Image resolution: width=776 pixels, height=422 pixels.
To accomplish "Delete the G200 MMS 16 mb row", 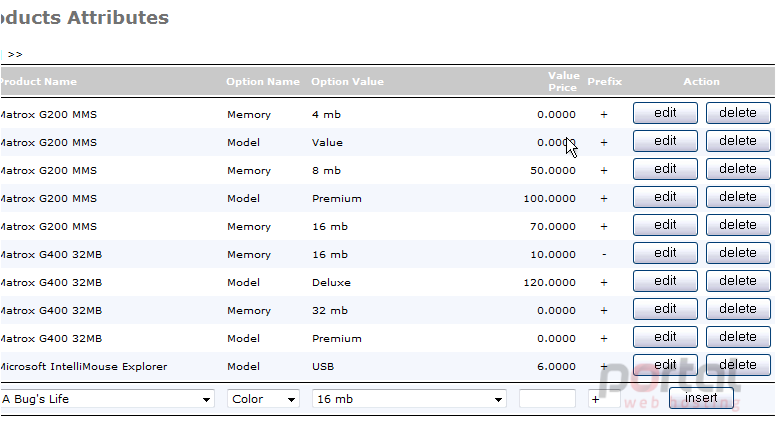I will [x=738, y=225].
